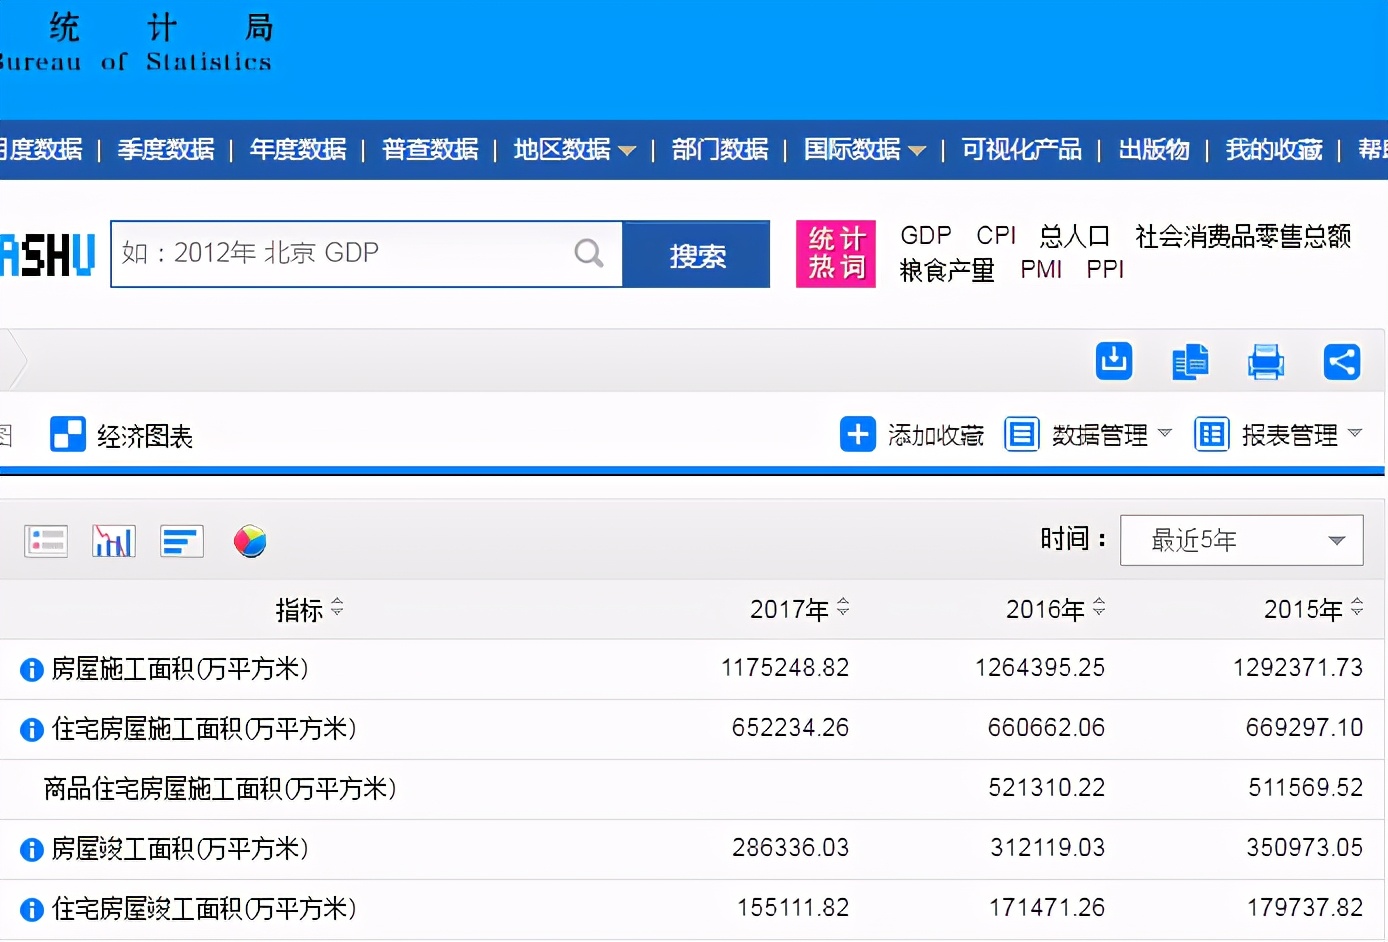This screenshot has width=1388, height=942.
Task: Open the print icon
Action: [1266, 361]
